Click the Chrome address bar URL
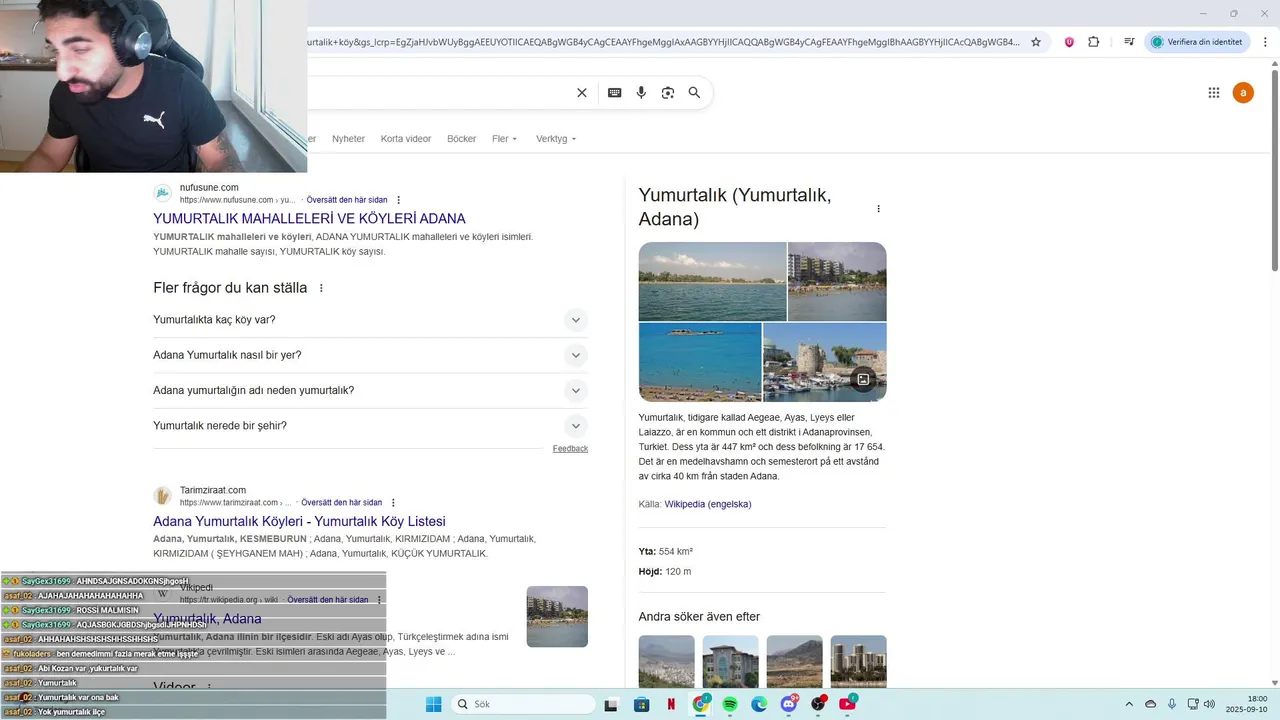The image size is (1280, 720). tap(664, 42)
